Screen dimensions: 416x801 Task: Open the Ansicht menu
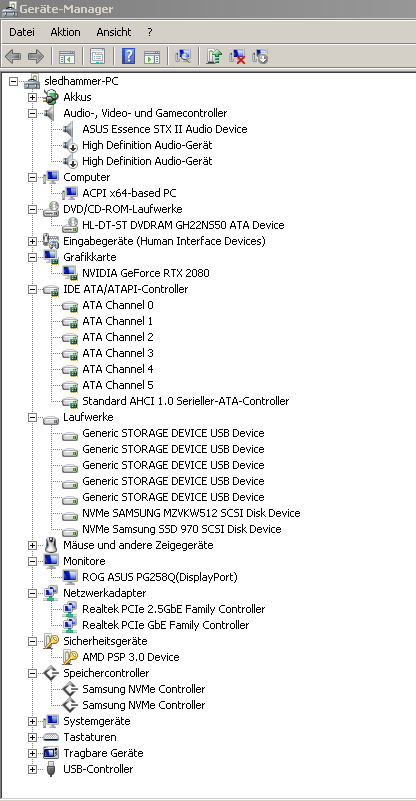[x=113, y=32]
